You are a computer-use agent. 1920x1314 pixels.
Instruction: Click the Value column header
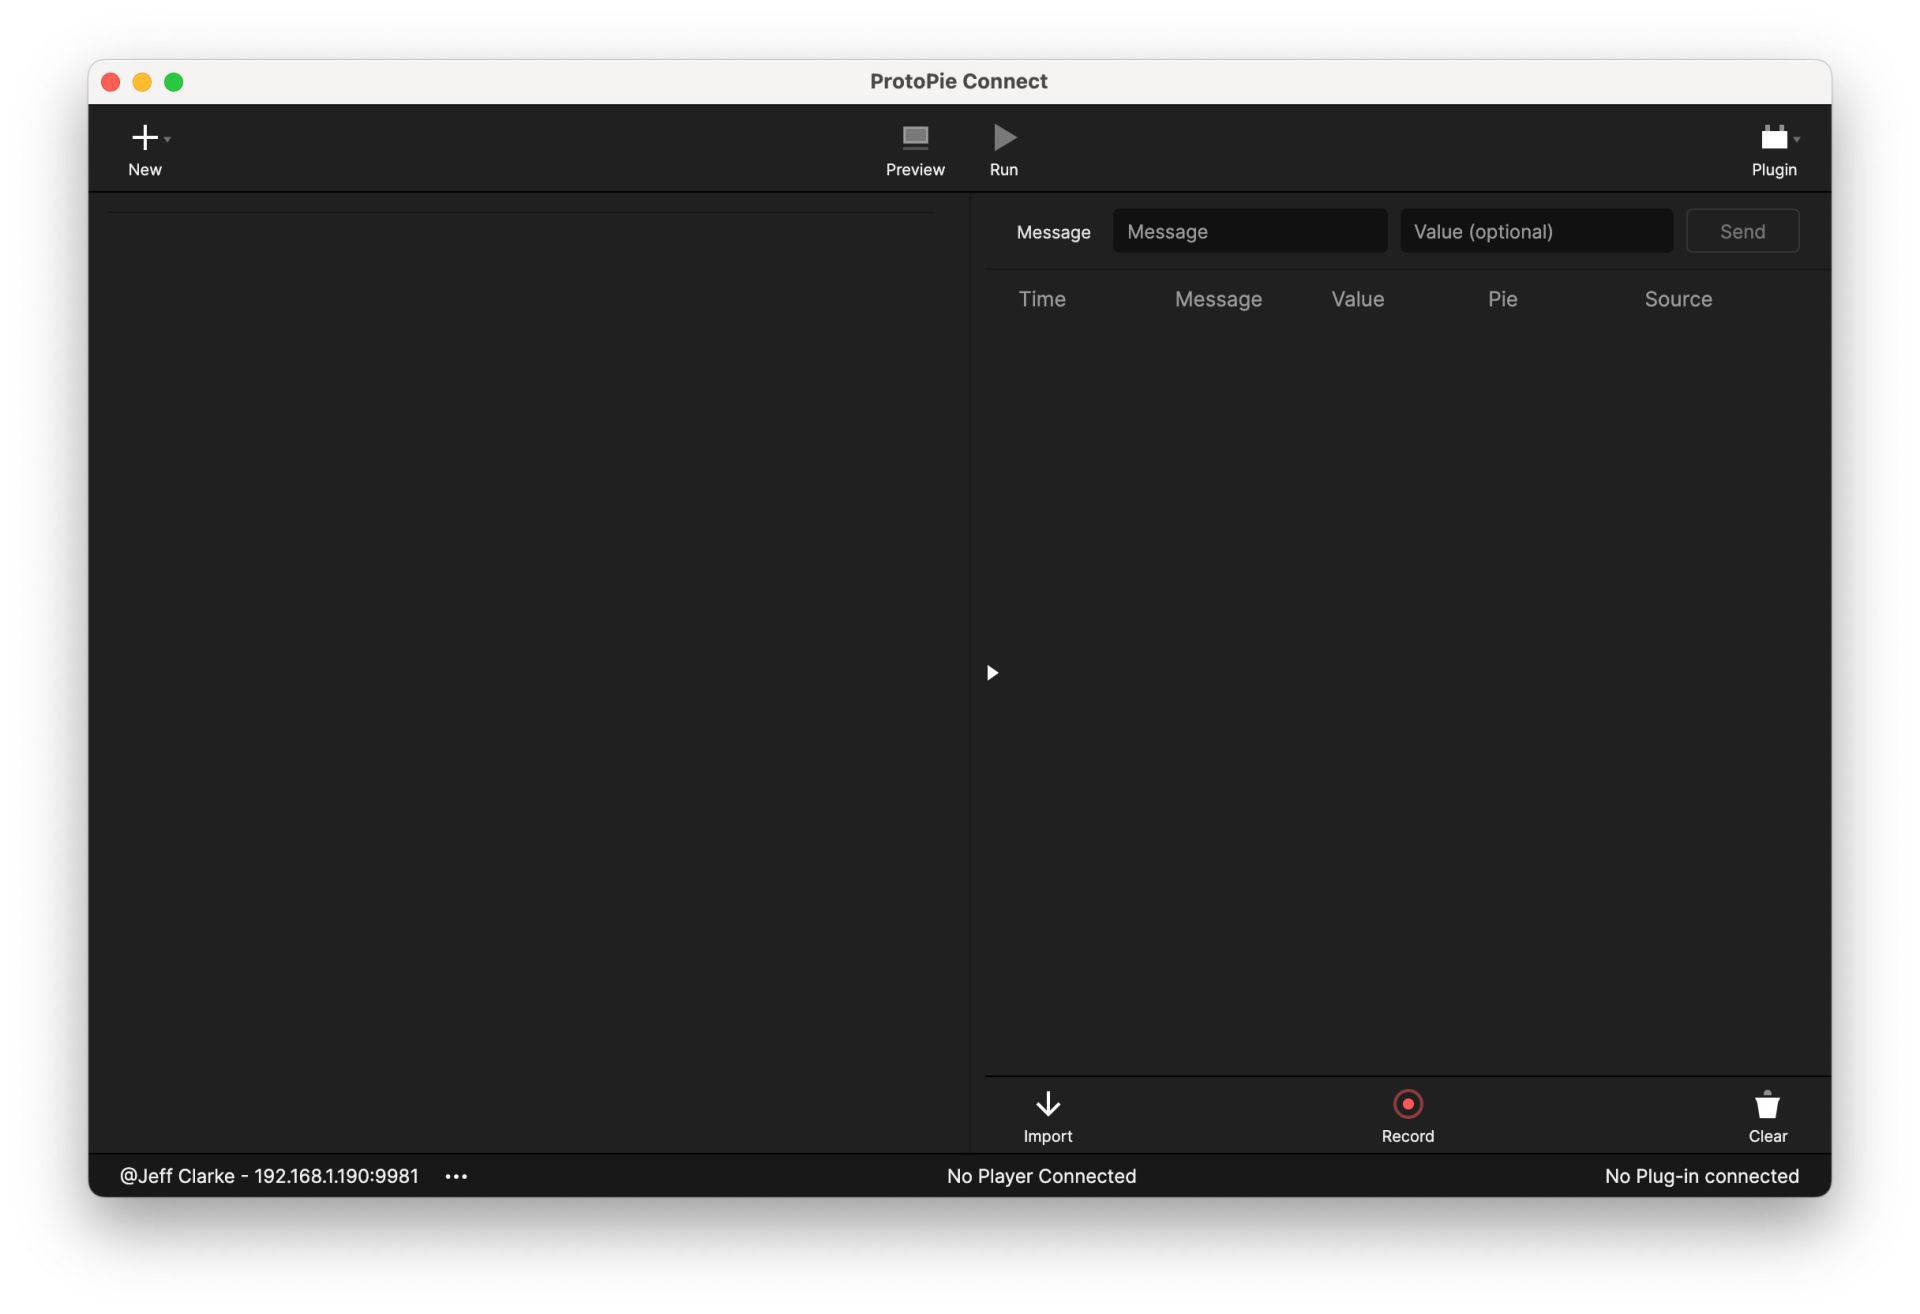[1357, 299]
